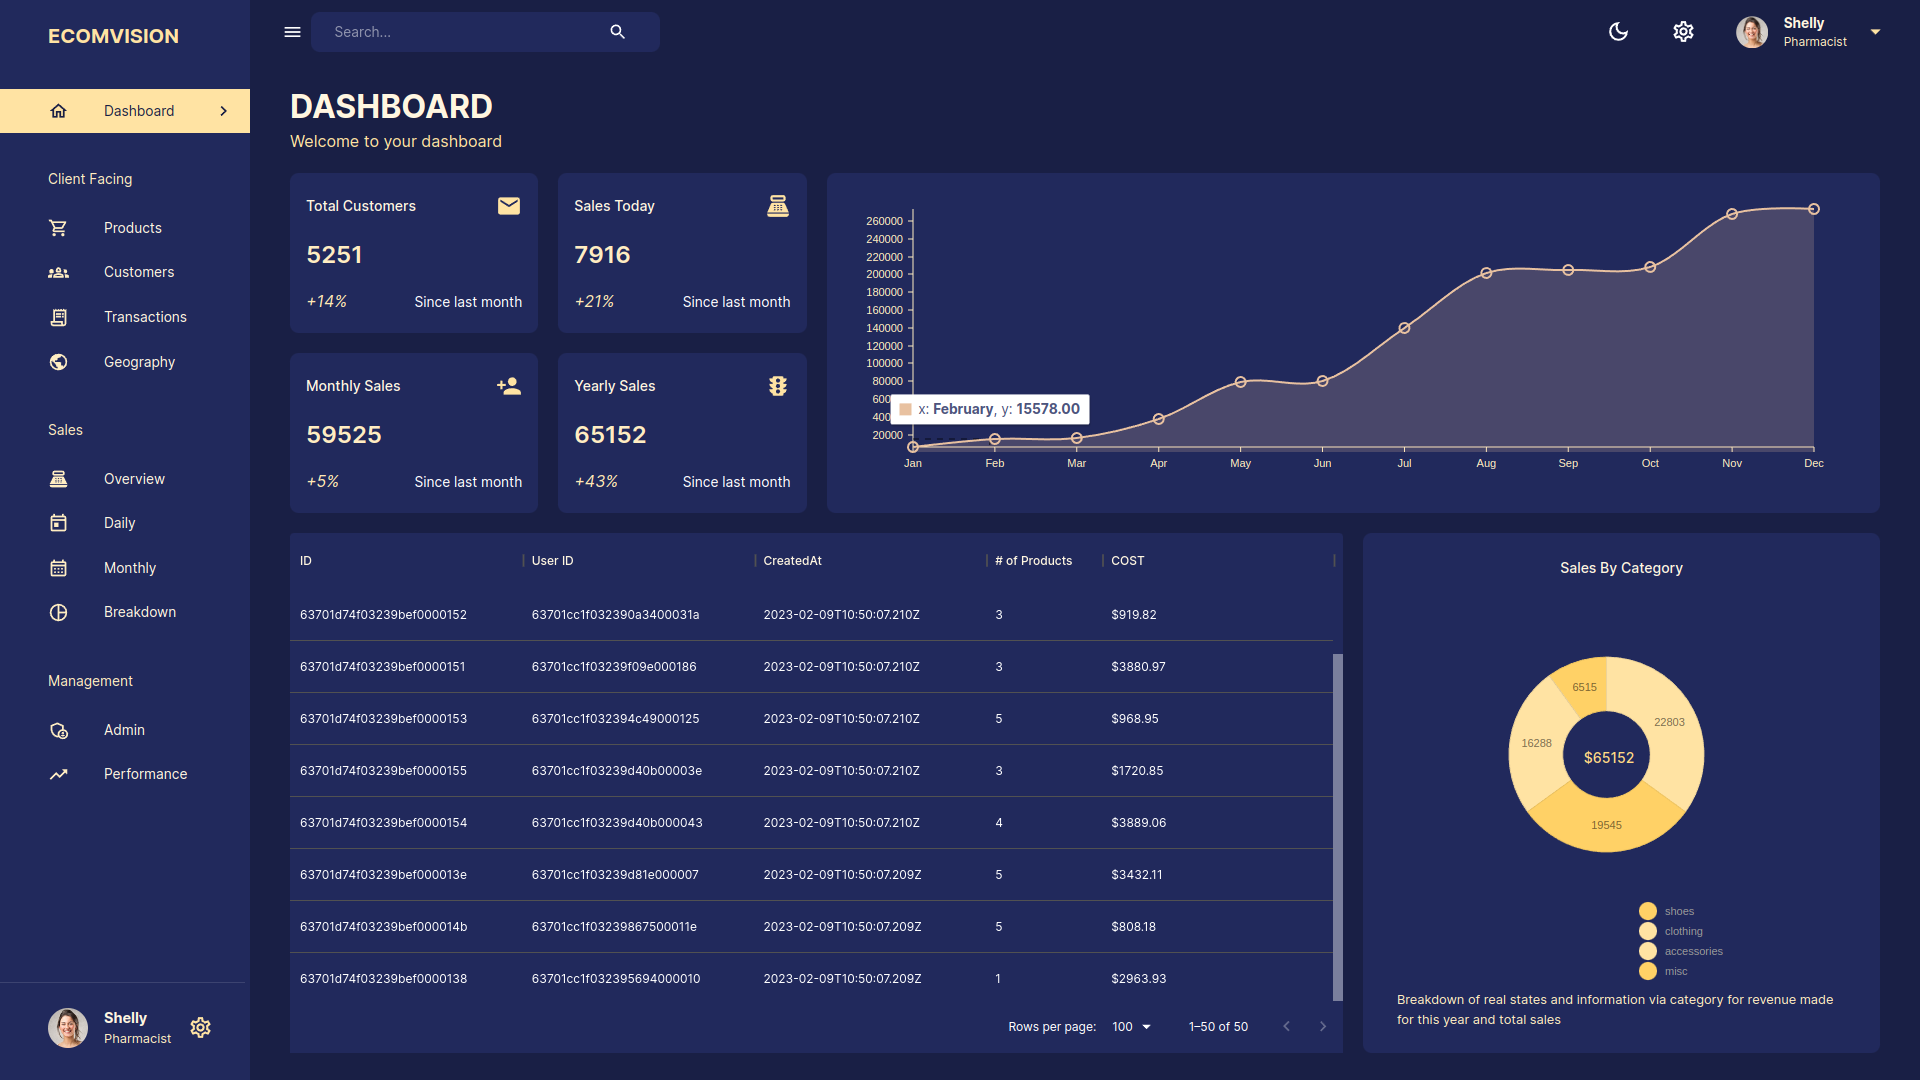Click the Geography globe icon

pyautogui.click(x=58, y=362)
